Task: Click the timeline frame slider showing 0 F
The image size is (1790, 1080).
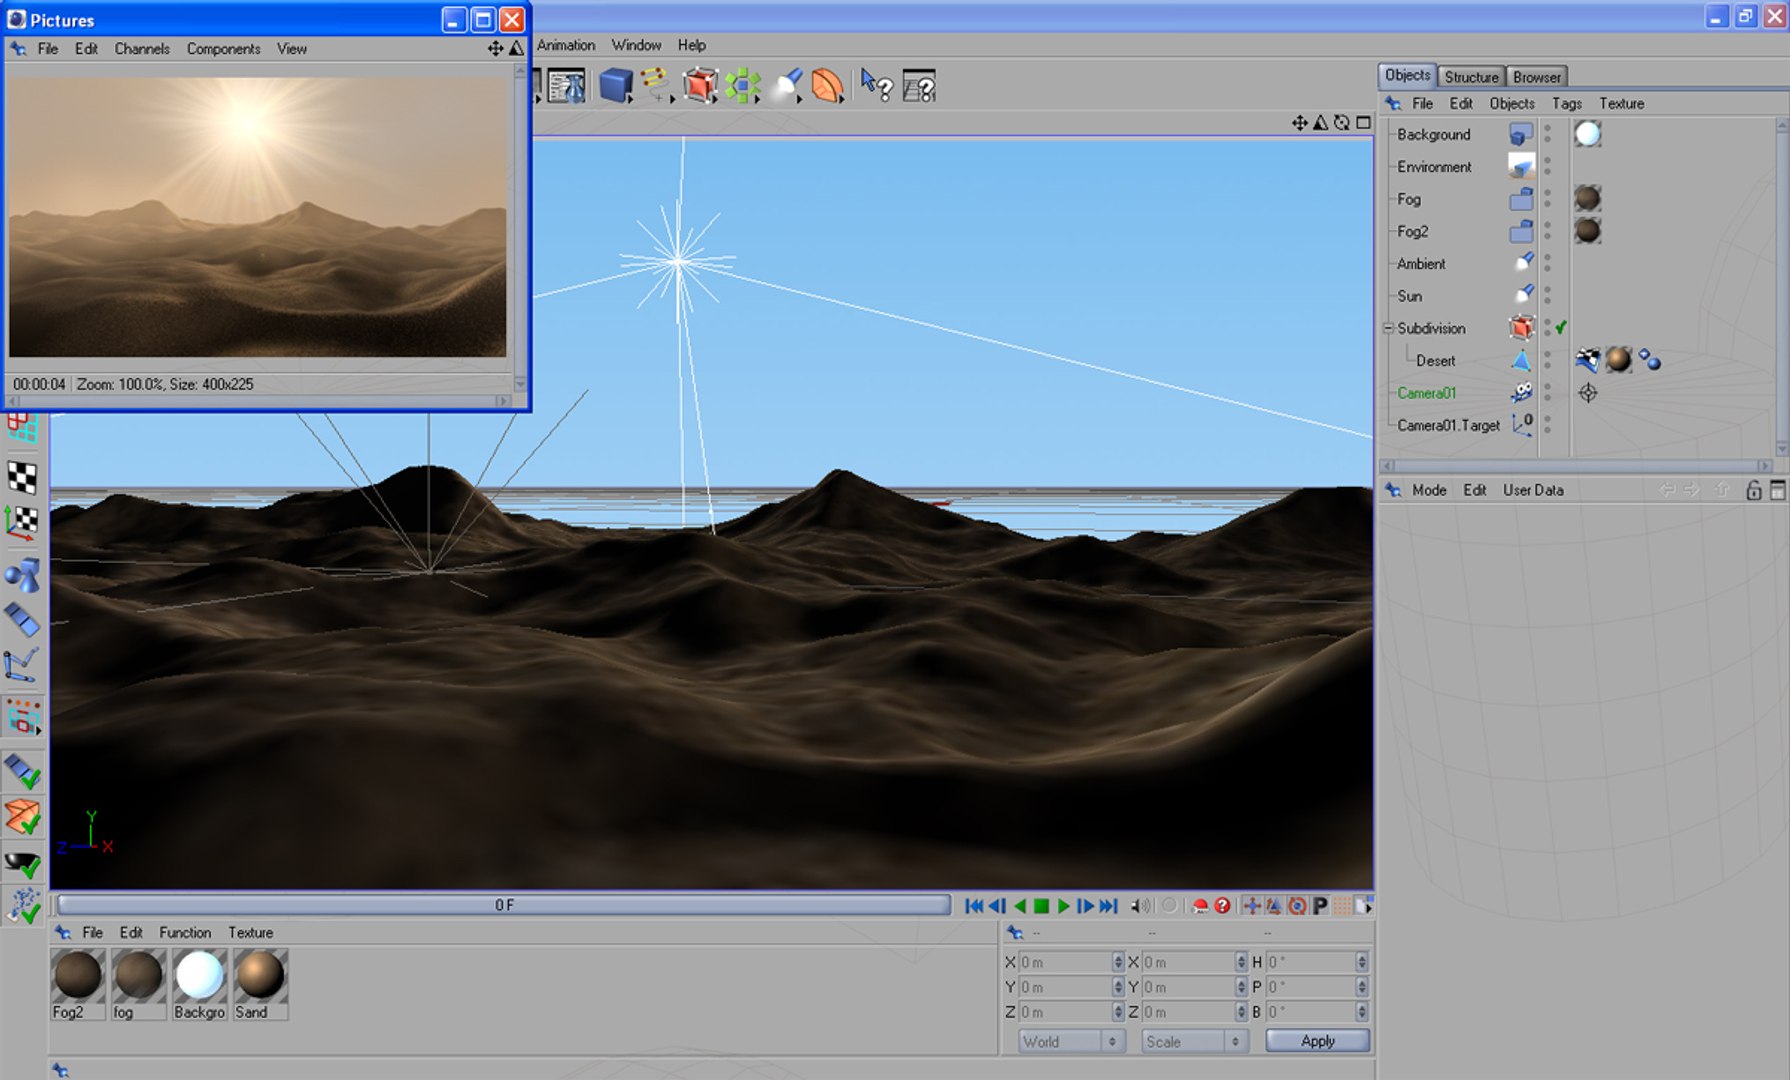Action: point(504,905)
